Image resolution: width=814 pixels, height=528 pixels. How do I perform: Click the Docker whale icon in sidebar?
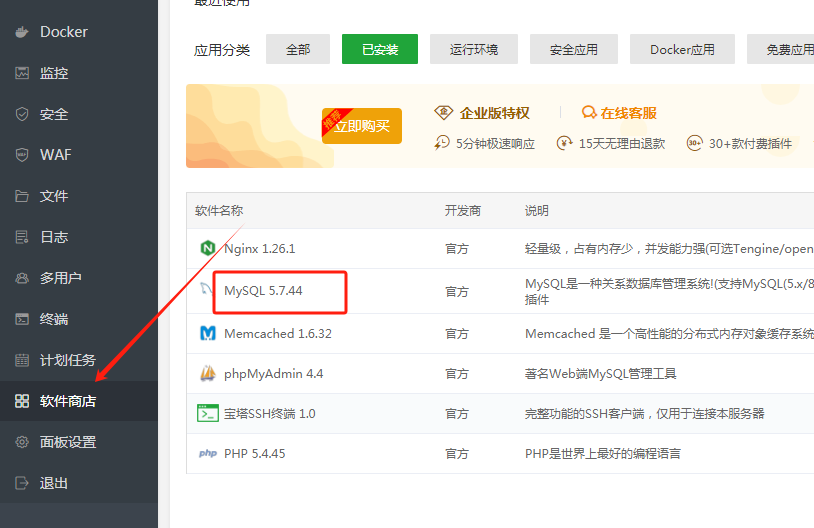22,32
